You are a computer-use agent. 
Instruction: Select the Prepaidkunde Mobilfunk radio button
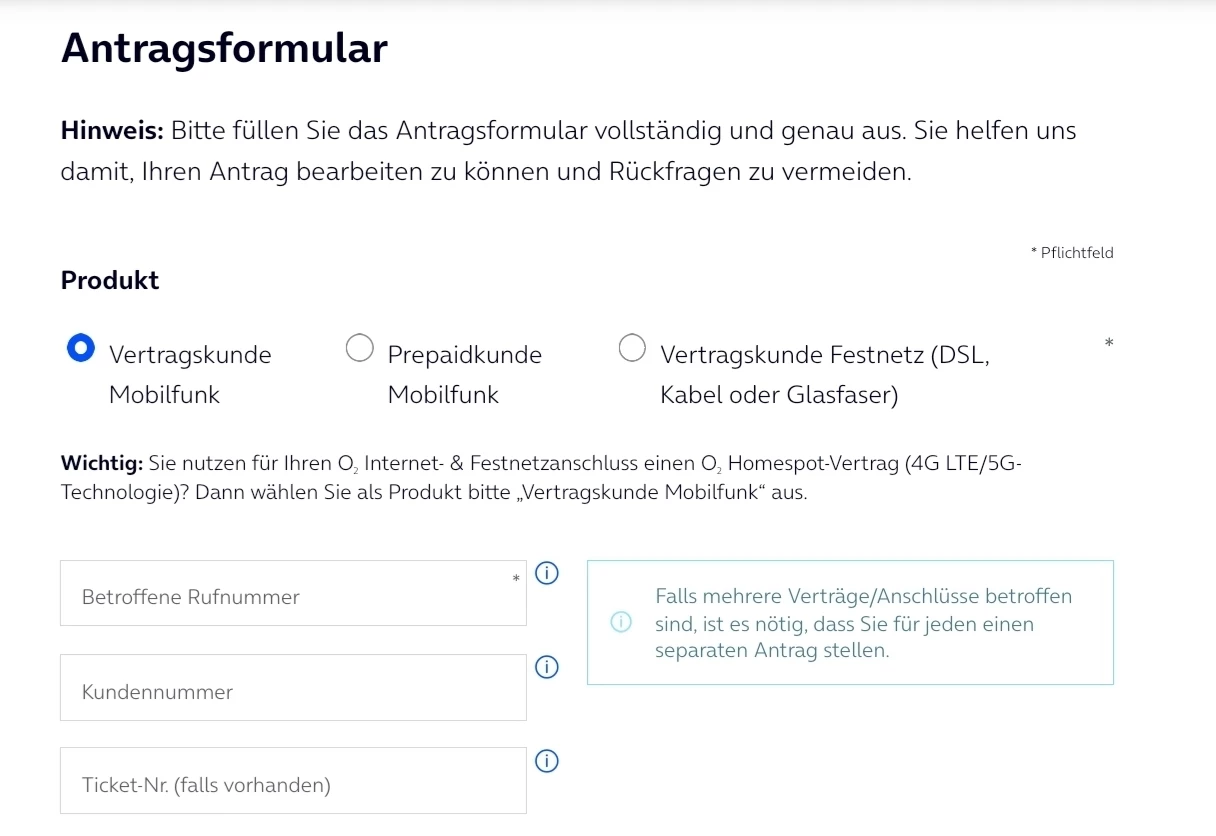point(359,348)
